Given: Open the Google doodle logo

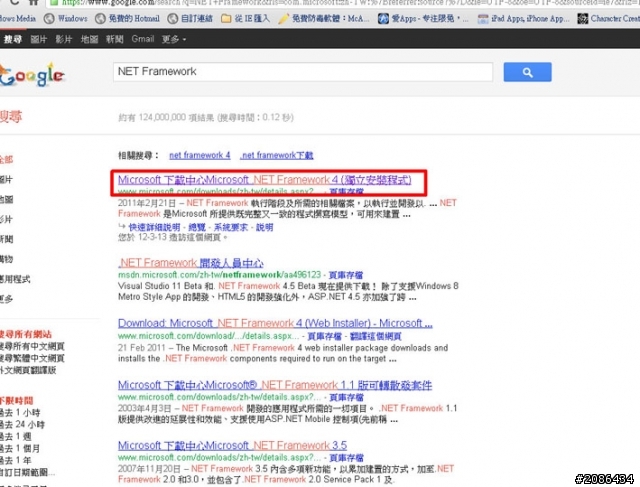Looking at the screenshot, I should 32,75.
